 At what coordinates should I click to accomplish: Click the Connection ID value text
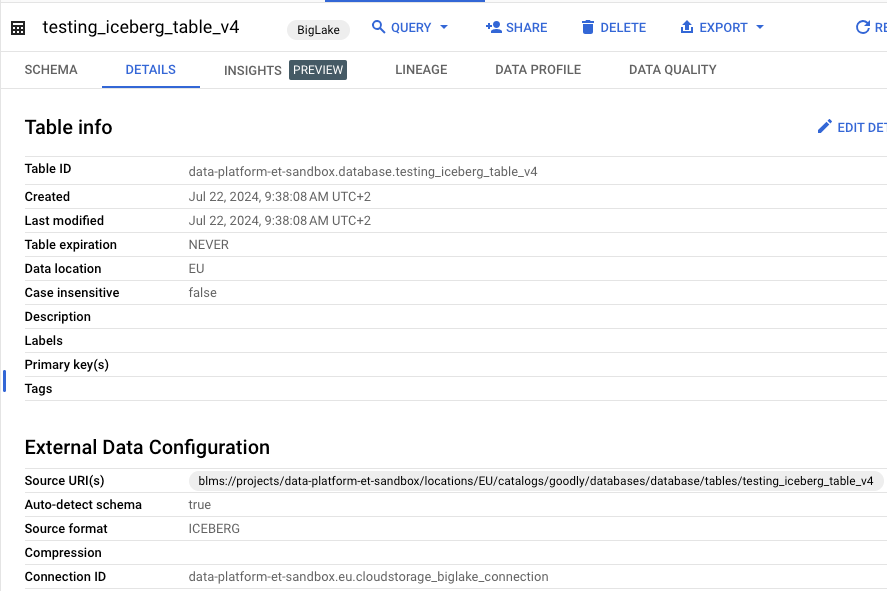tap(368, 577)
